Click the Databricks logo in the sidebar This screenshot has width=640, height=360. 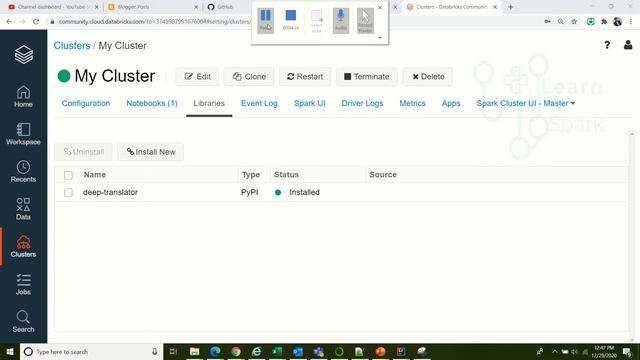pyautogui.click(x=24, y=54)
